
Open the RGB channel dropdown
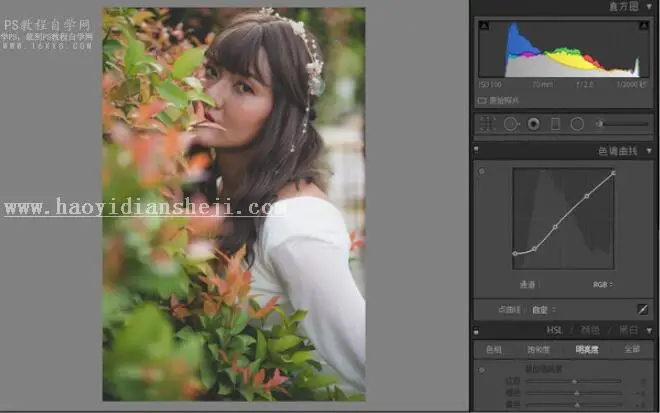pyautogui.click(x=602, y=285)
